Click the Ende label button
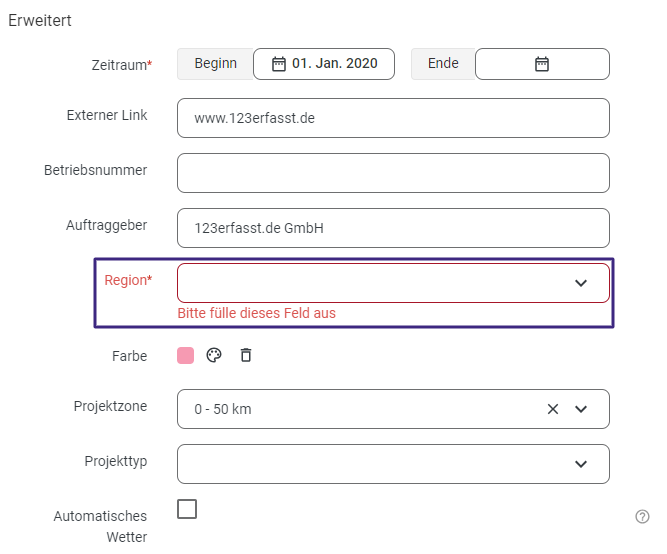Screen dimensions: 667x554 click(x=443, y=64)
